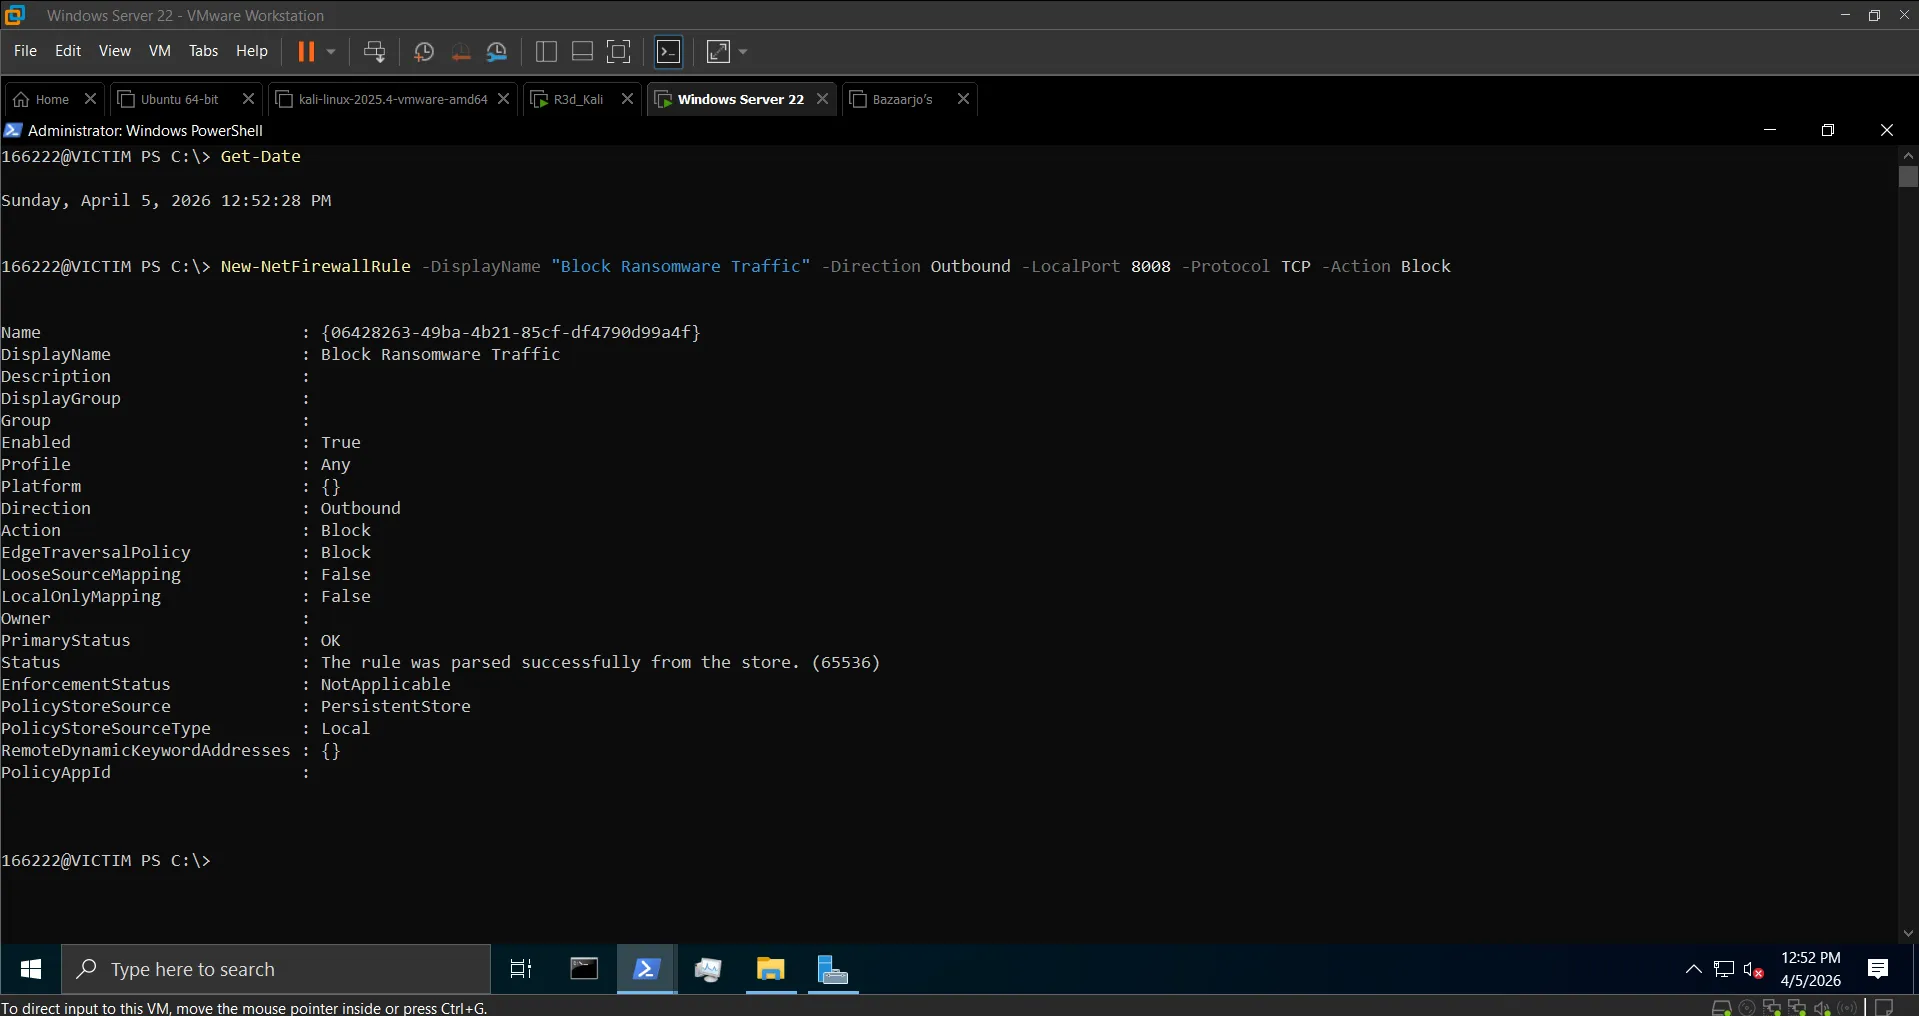The image size is (1919, 1016).
Task: Click the PersistentStore value
Action: [396, 706]
